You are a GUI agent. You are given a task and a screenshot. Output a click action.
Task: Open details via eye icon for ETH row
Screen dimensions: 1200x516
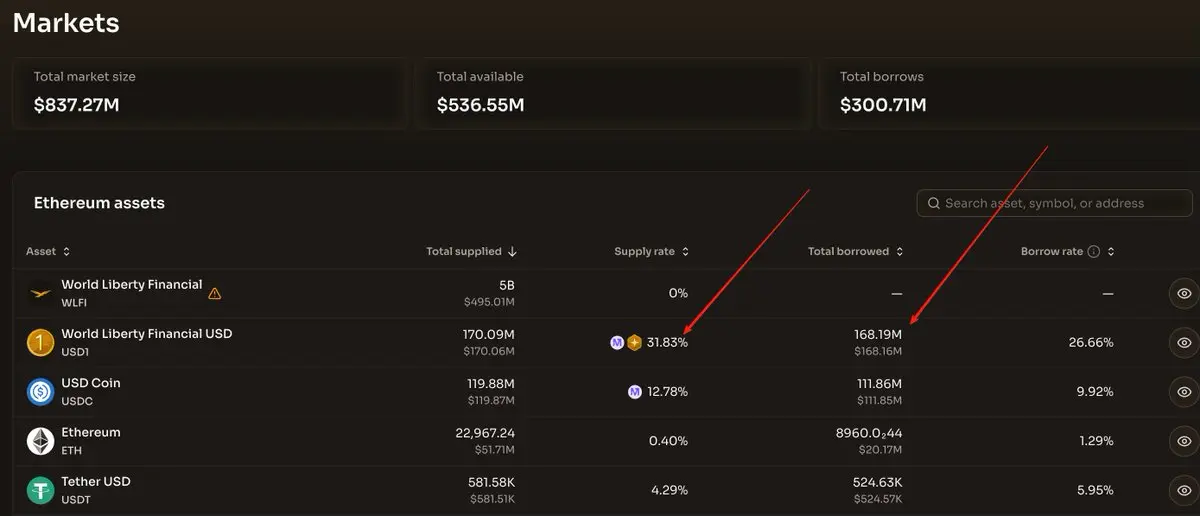[x=1184, y=441]
